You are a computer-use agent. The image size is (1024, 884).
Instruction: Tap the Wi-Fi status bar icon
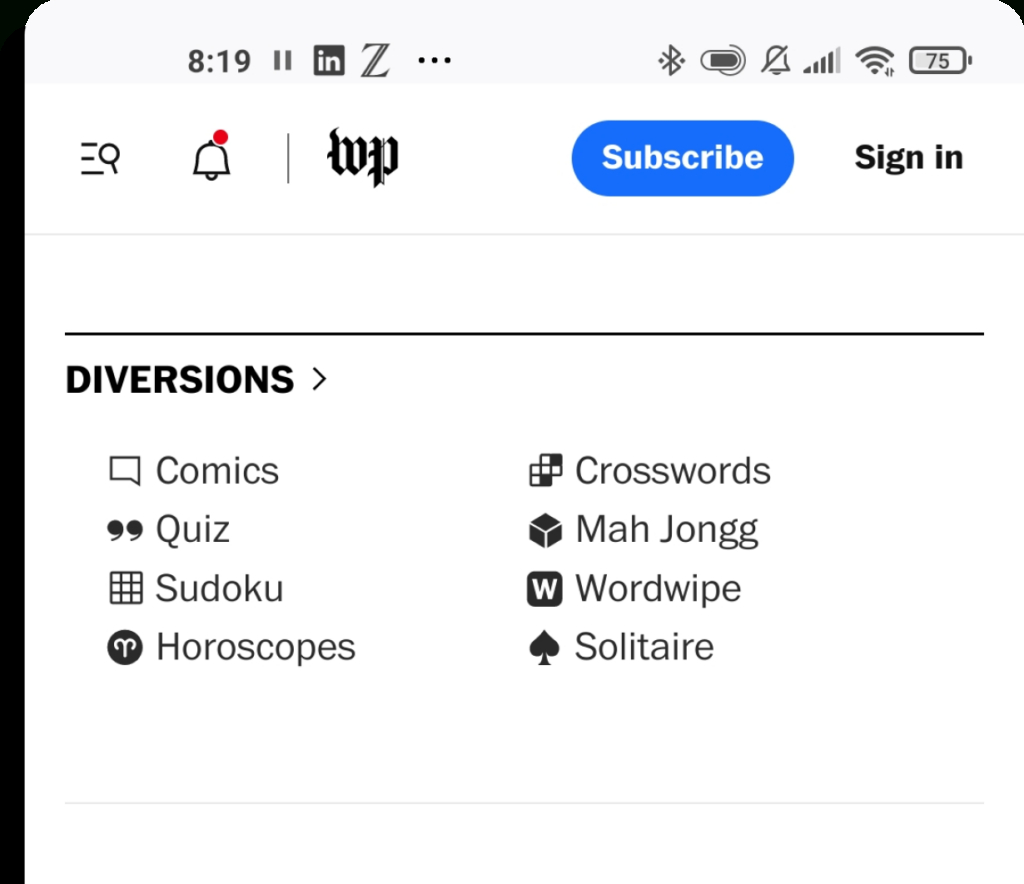(875, 62)
